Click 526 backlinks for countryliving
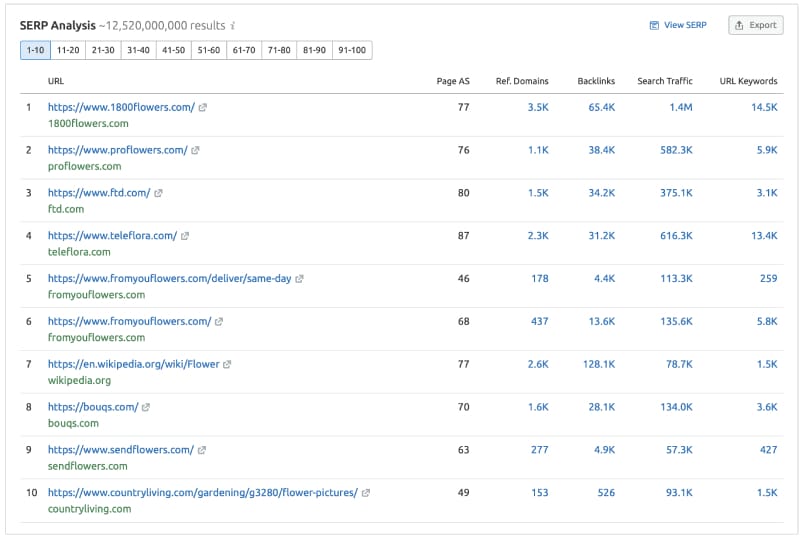The width and height of the screenshot is (802, 539). tap(606, 493)
